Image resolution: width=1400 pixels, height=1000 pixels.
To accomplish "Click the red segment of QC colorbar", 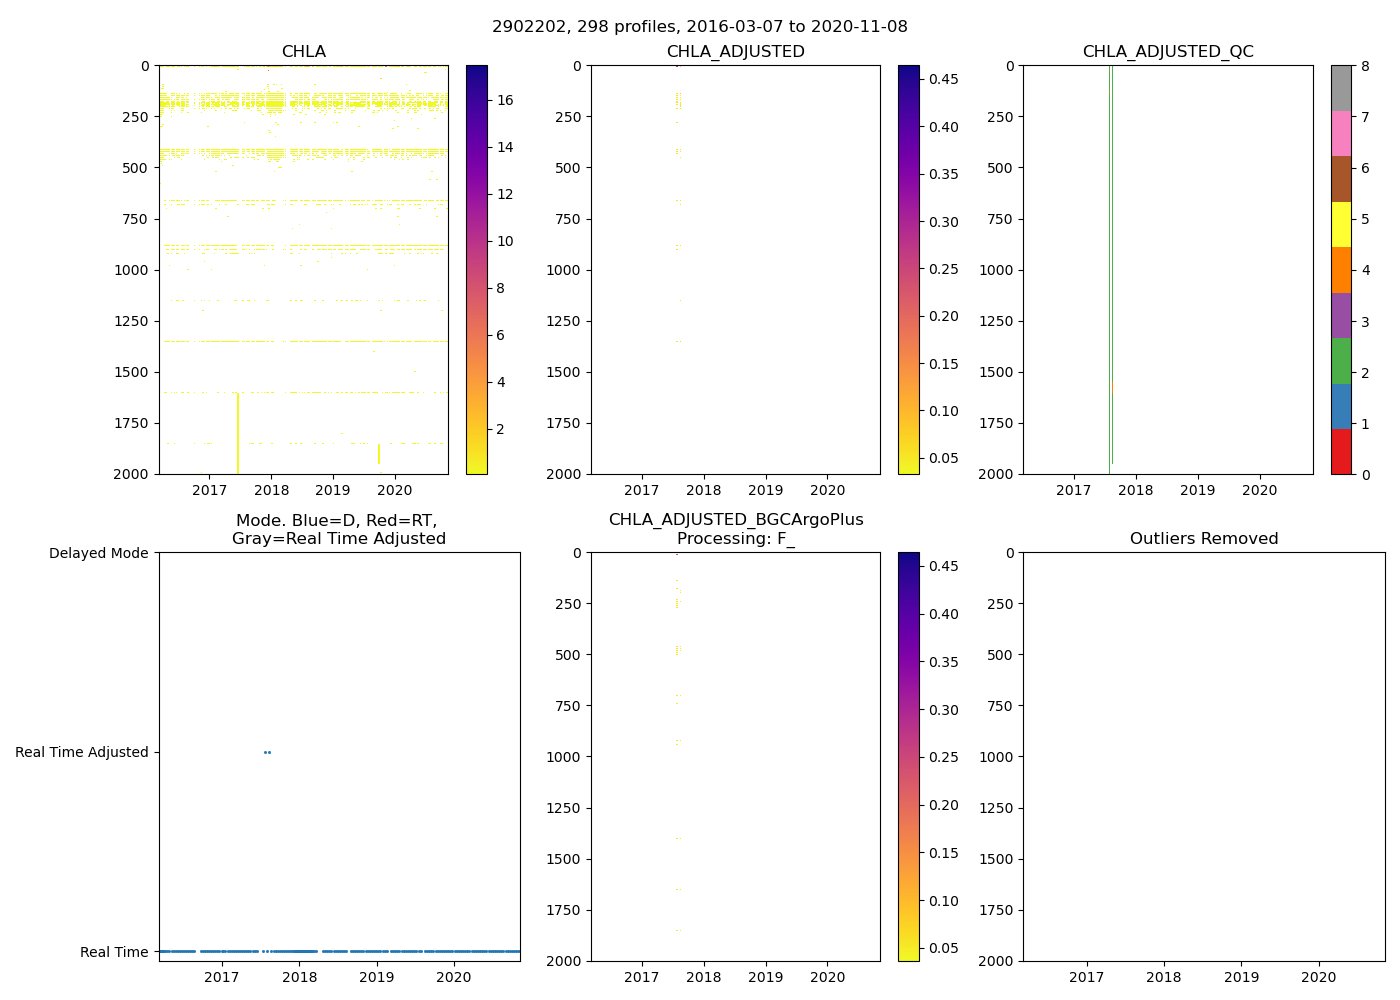I will point(1341,451).
